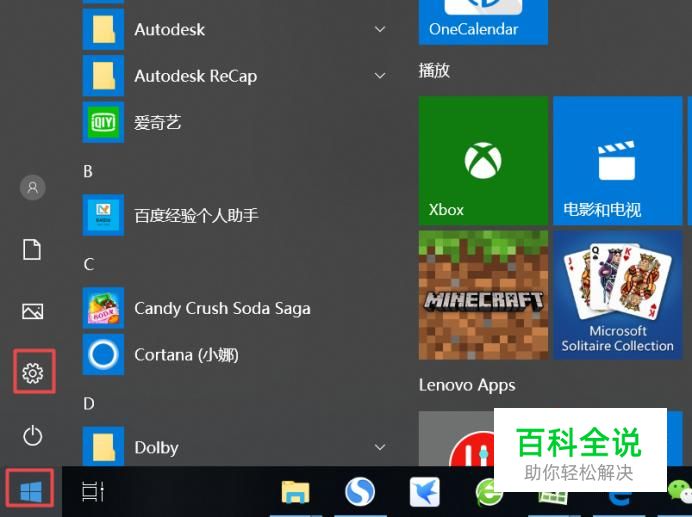The height and width of the screenshot is (517, 692).
Task: Open the Pictures shortcut icon
Action: [33, 311]
